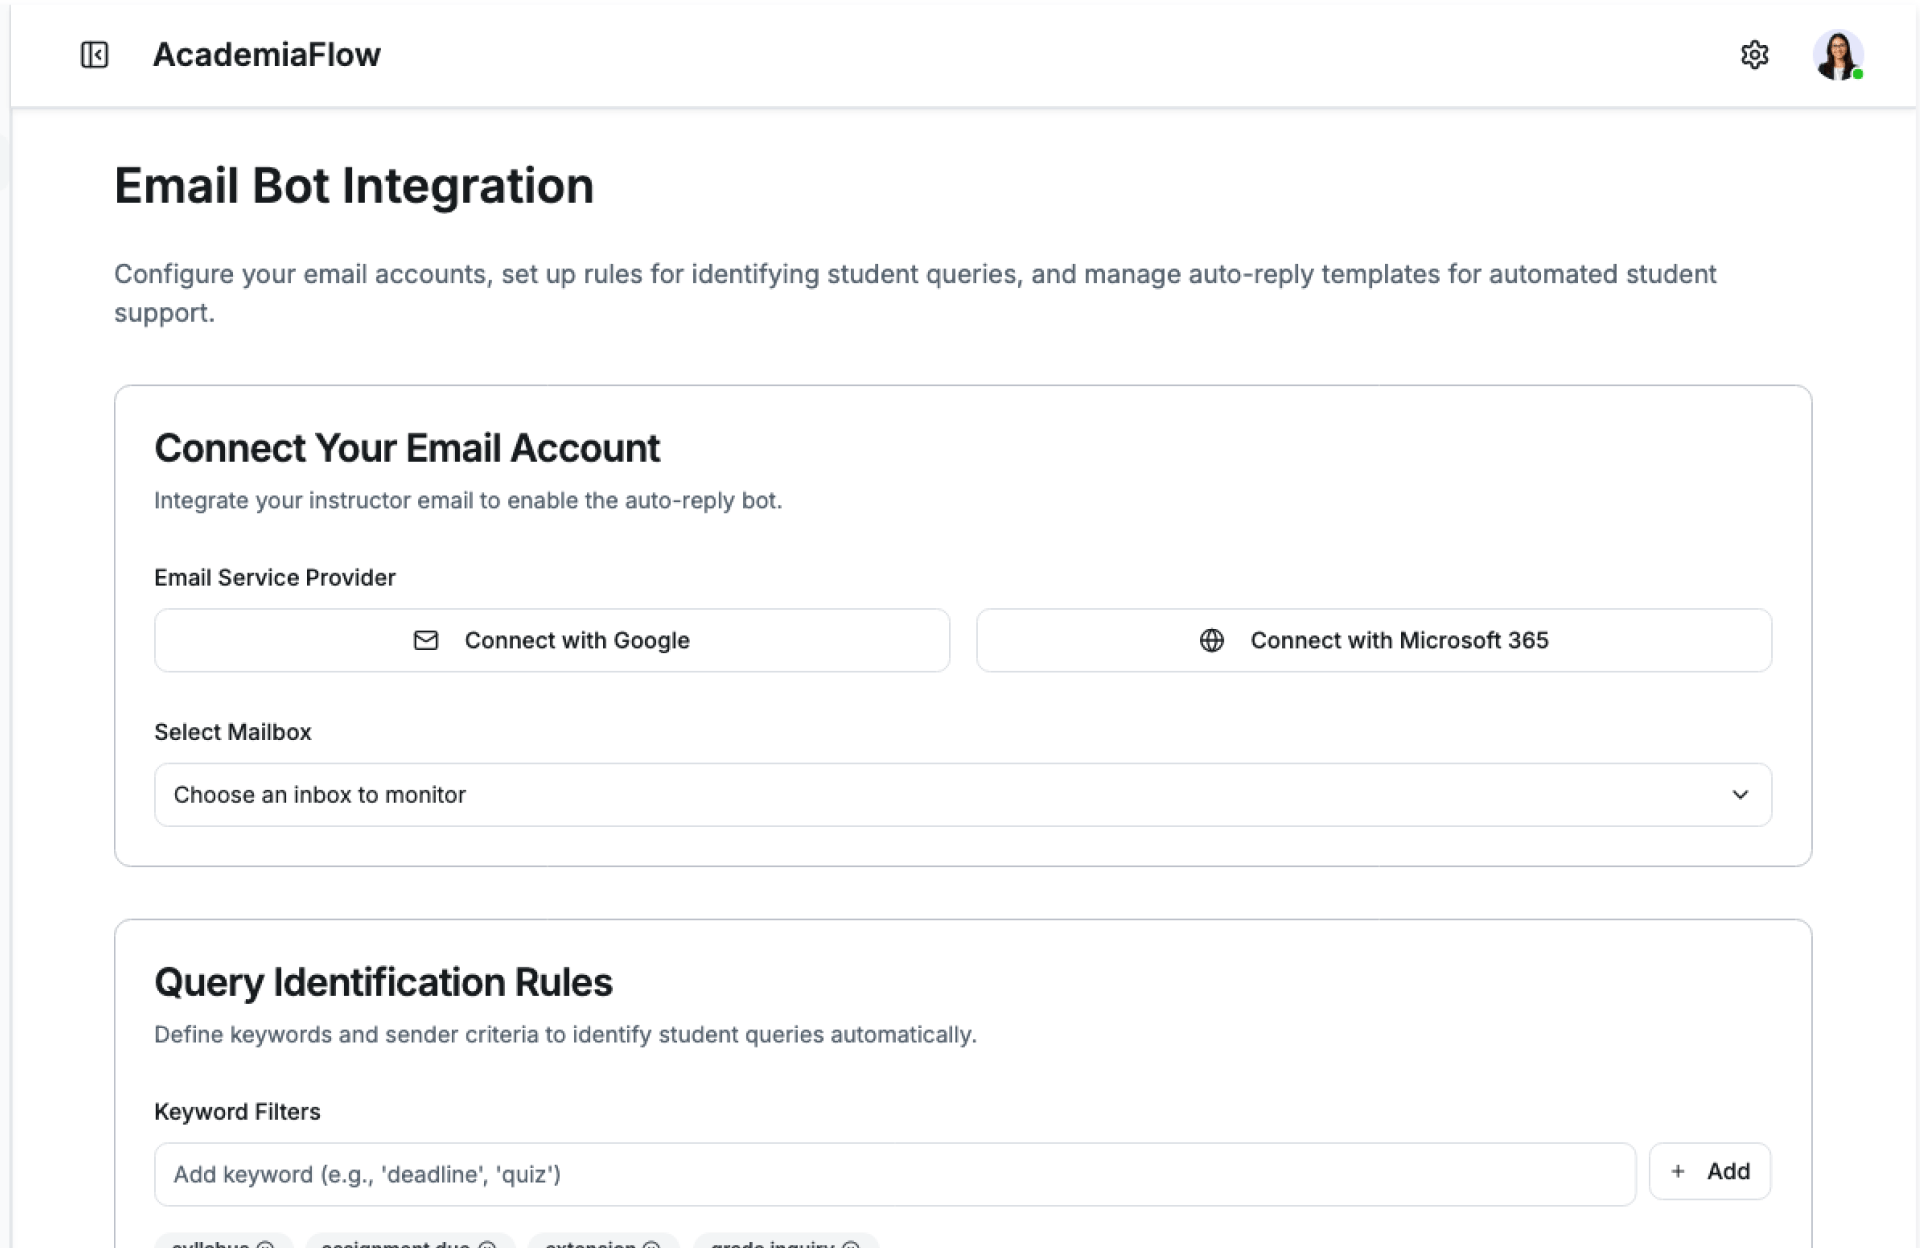The width and height of the screenshot is (1920, 1248).
Task: Select the 'syllabus' keyword chip
Action: point(210,1244)
